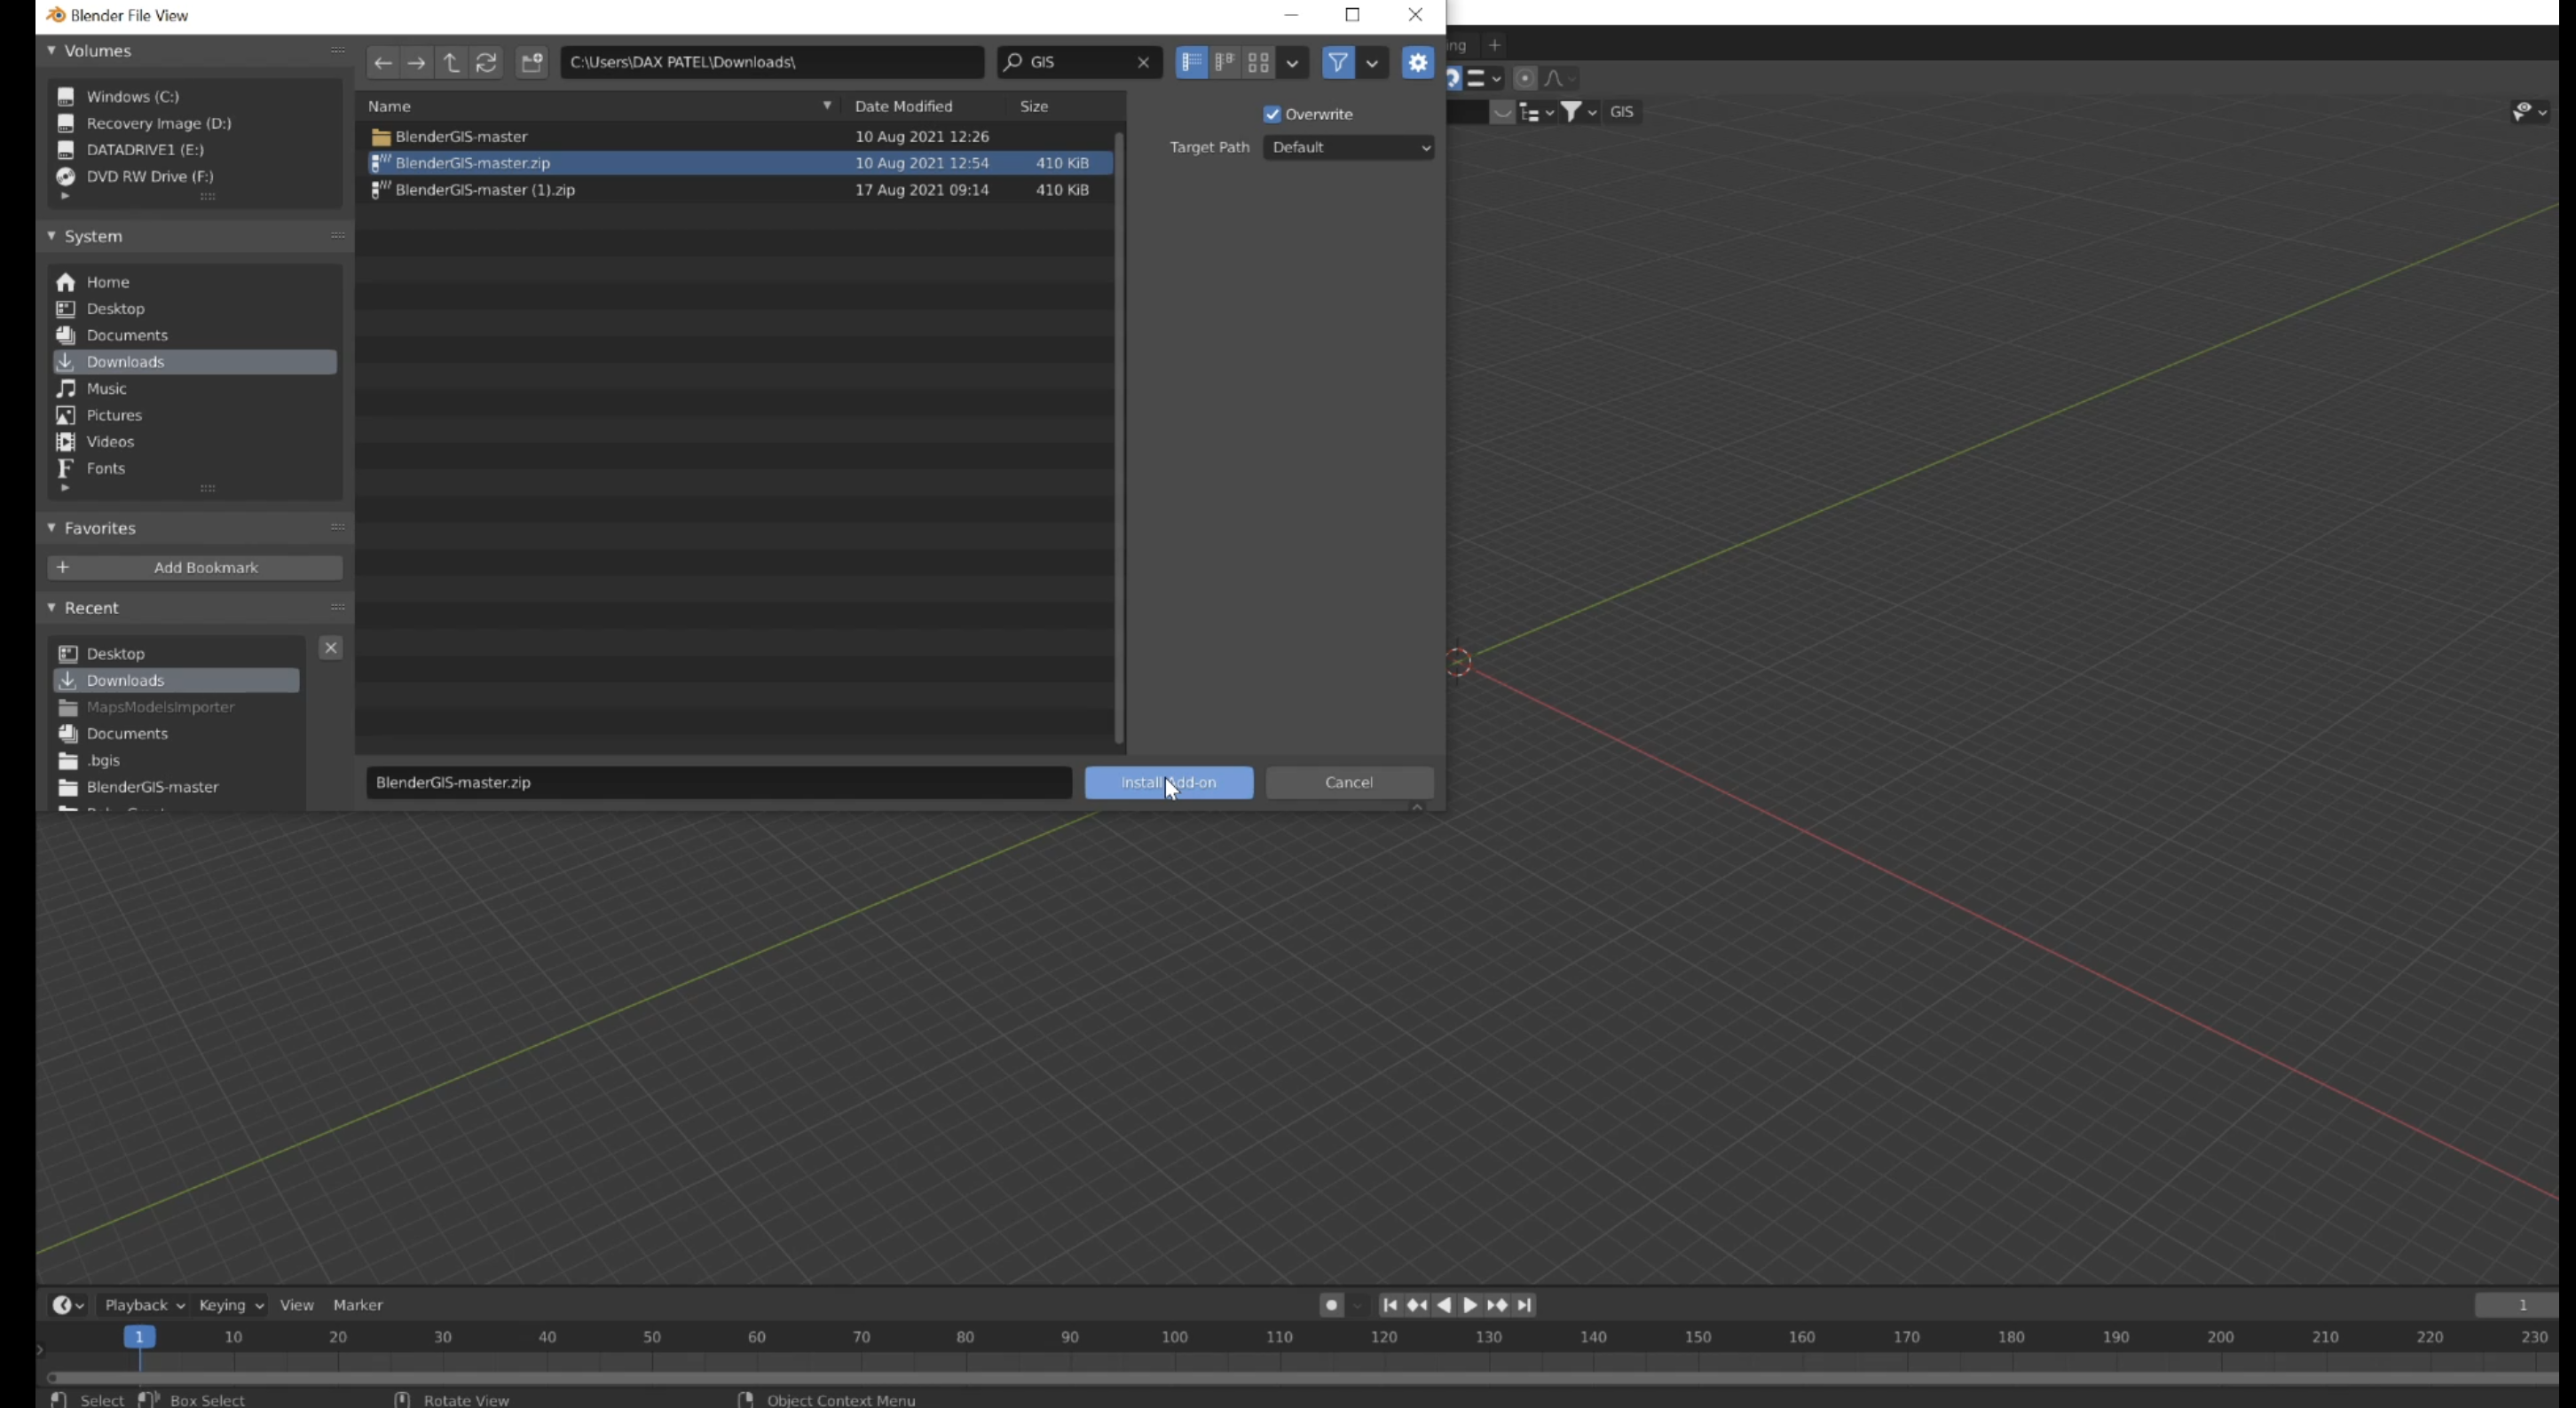Viewport: 2576px width, 1408px height.
Task: Click the back navigation arrow
Action: point(382,63)
